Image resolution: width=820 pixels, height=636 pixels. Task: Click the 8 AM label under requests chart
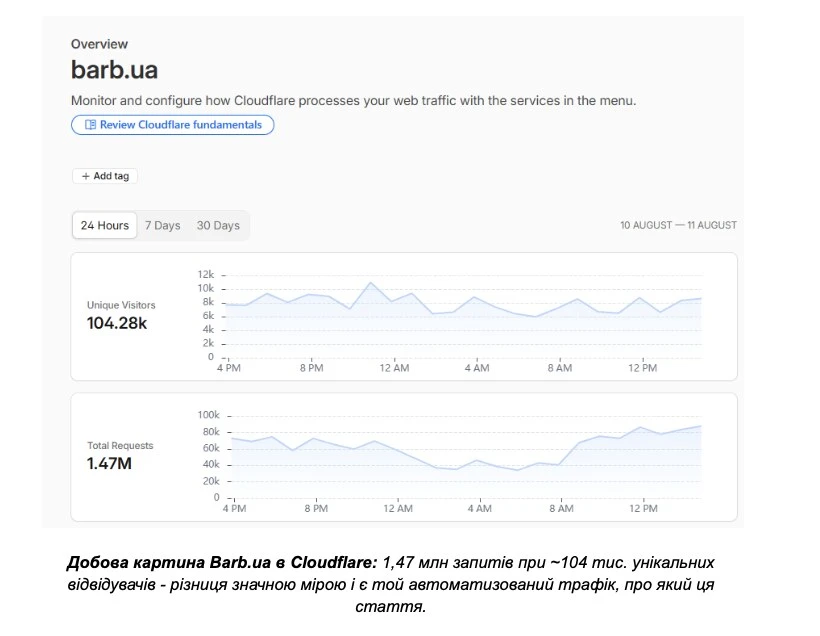point(561,508)
